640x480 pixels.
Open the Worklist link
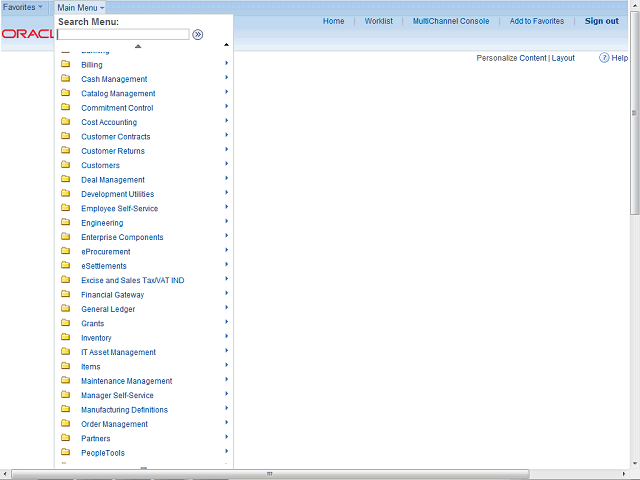click(x=379, y=21)
